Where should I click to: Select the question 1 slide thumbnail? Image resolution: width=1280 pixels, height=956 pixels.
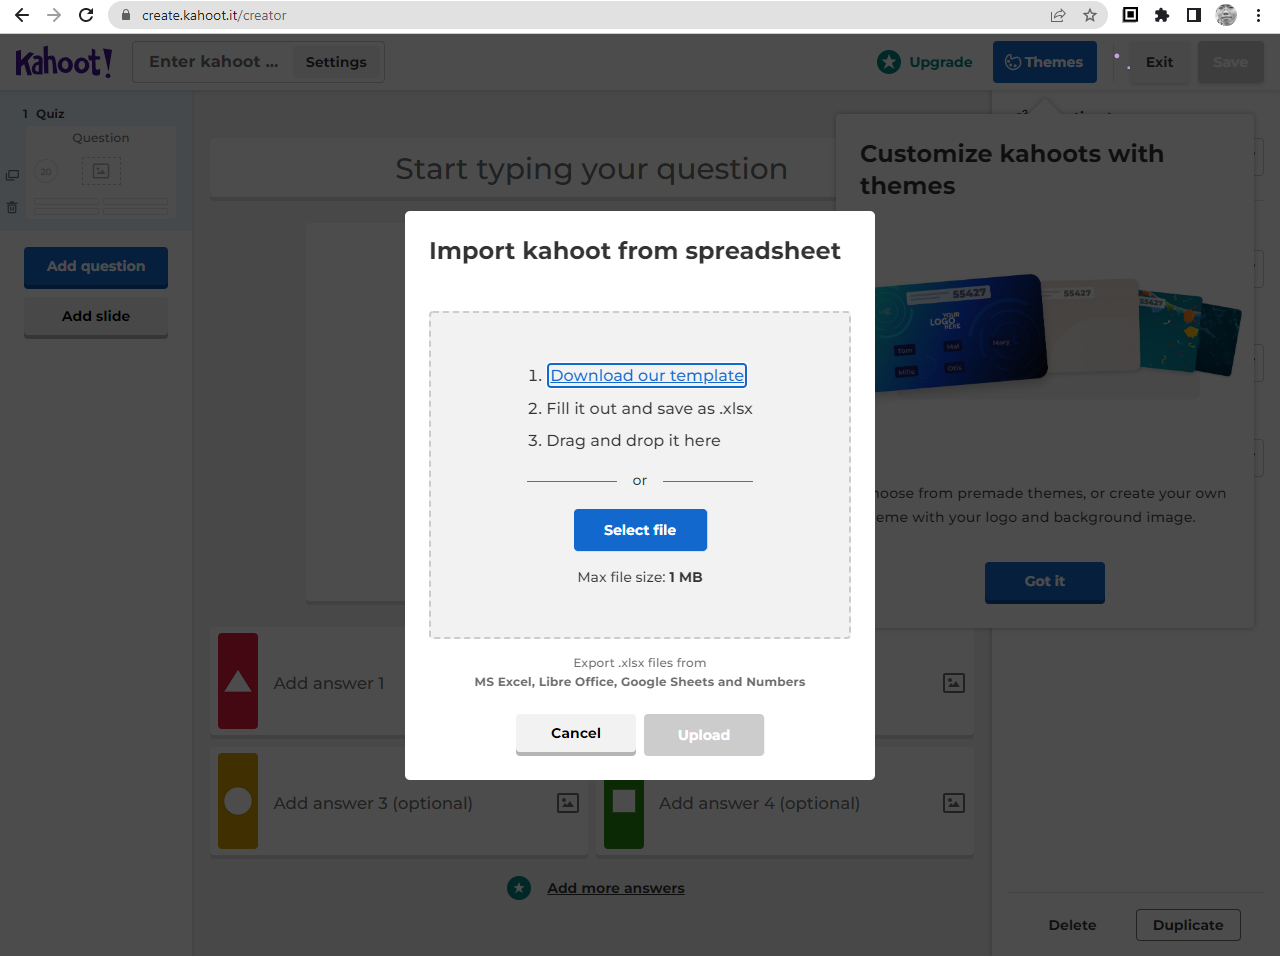pyautogui.click(x=101, y=174)
